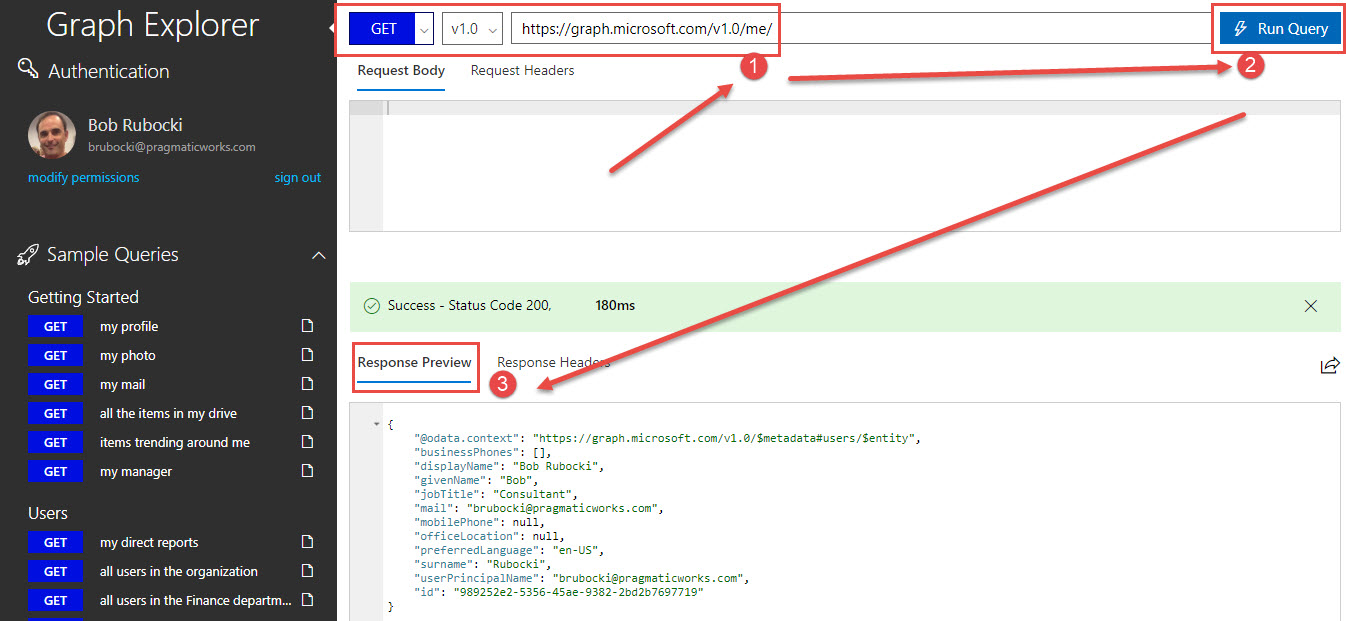Collapse the JSON response root node
The height and width of the screenshot is (621, 1346).
click(x=377, y=423)
